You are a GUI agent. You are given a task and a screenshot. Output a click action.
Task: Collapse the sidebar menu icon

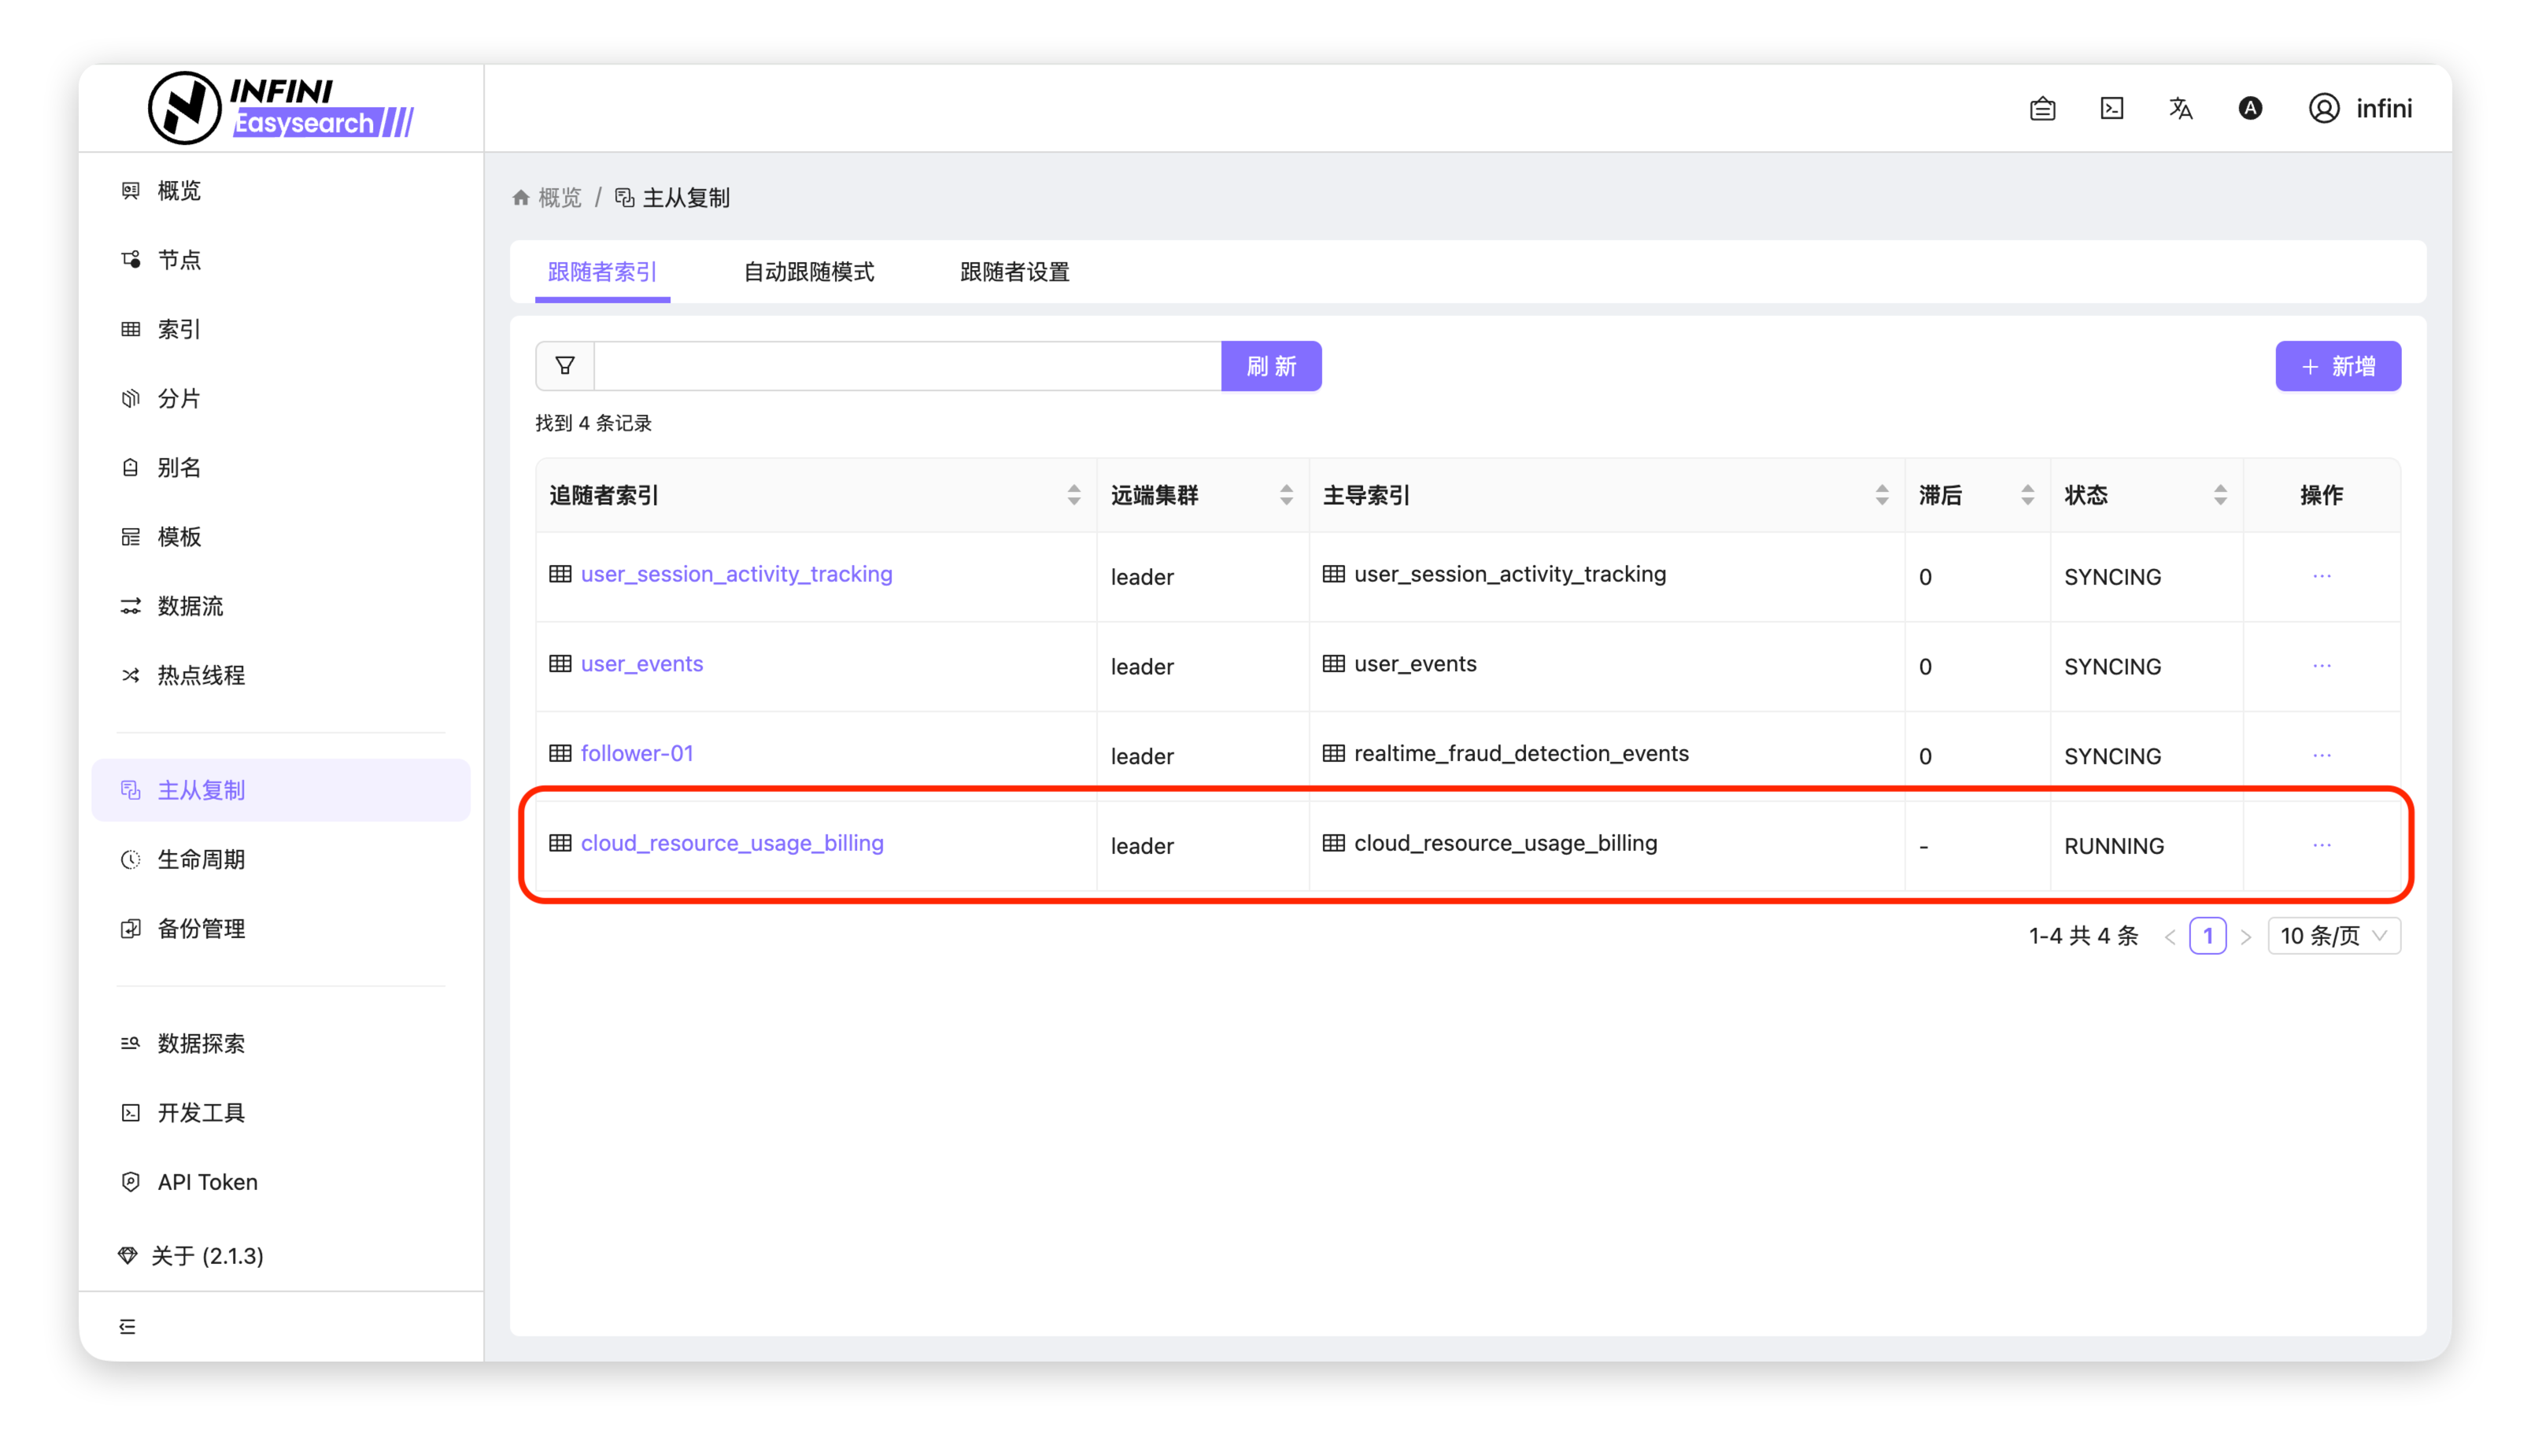(x=128, y=1326)
